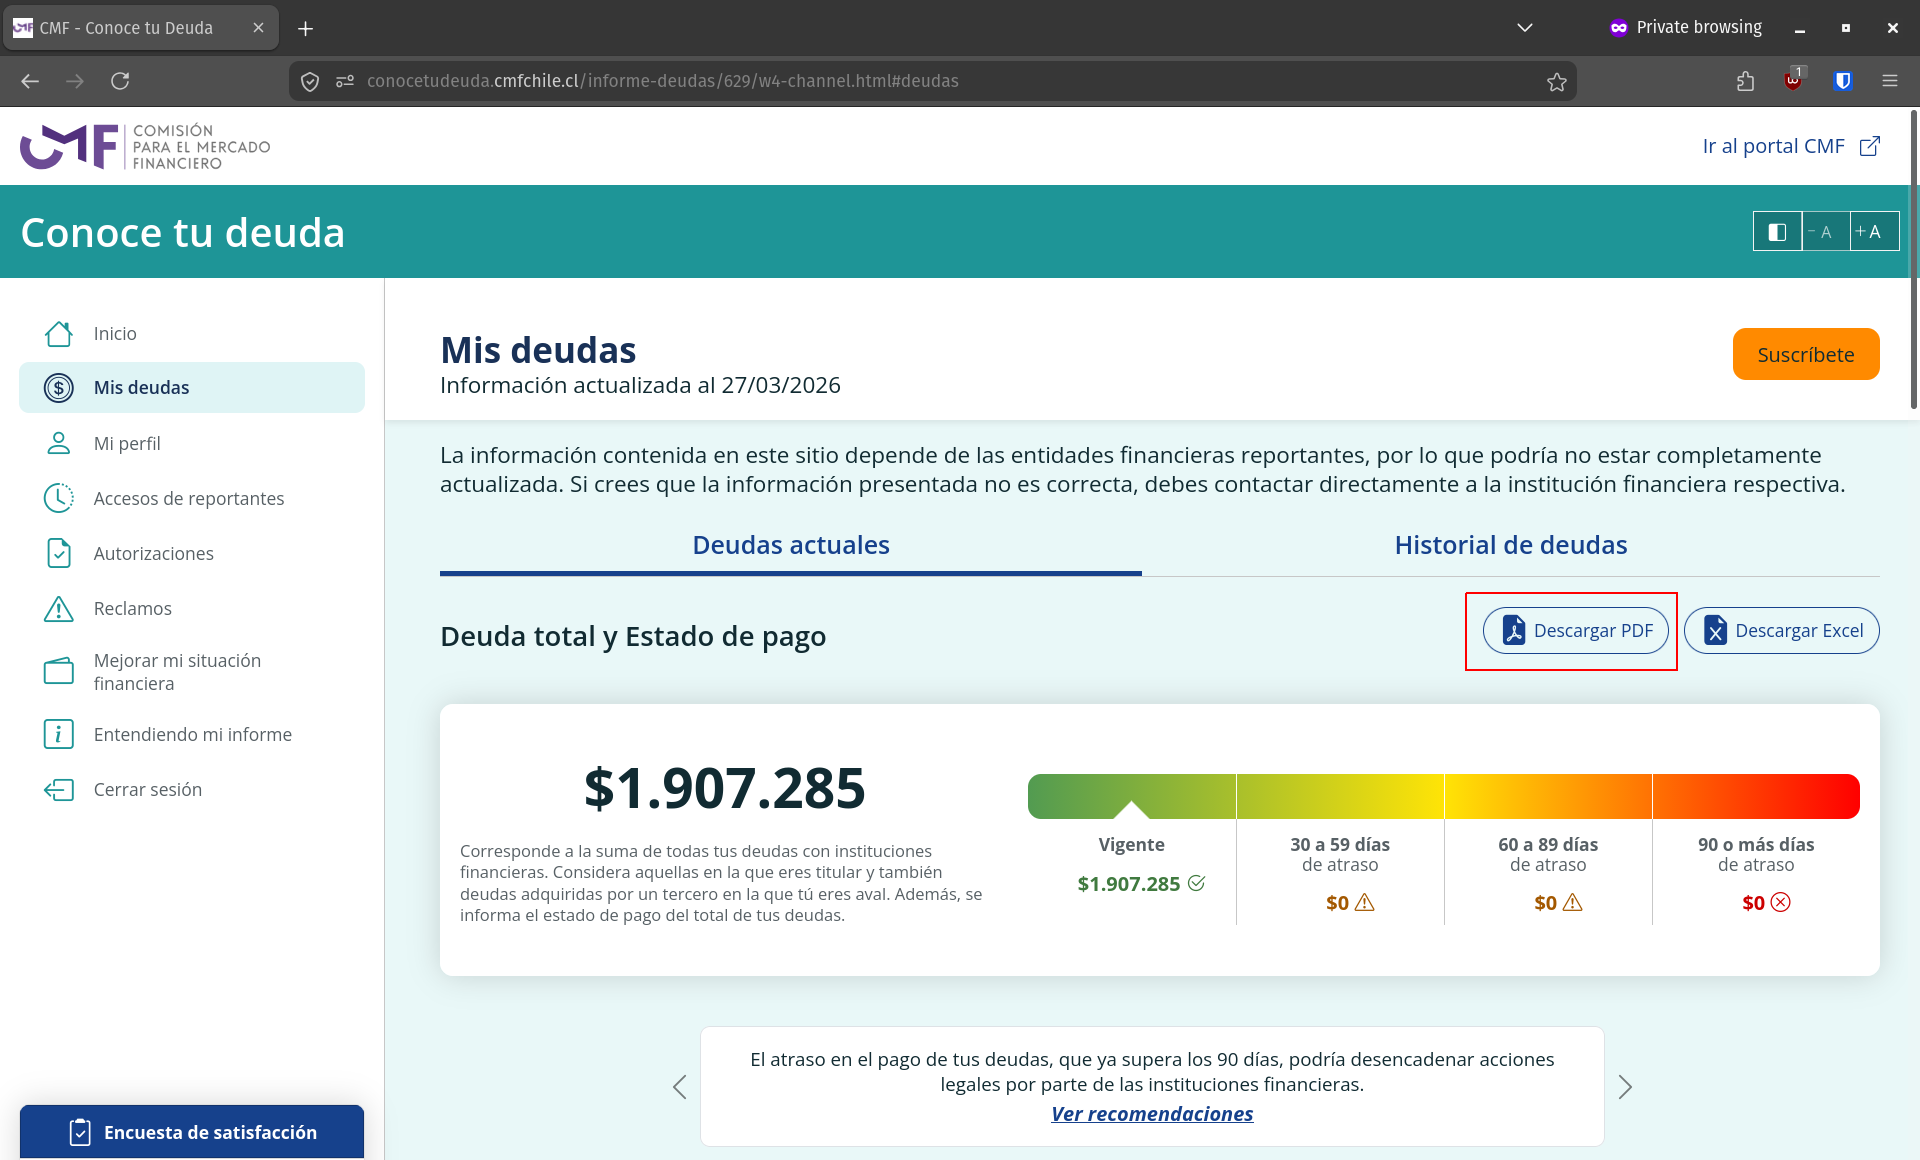Show the previous recommendation with left chevron
The image size is (1920, 1160).
pyautogui.click(x=680, y=1087)
